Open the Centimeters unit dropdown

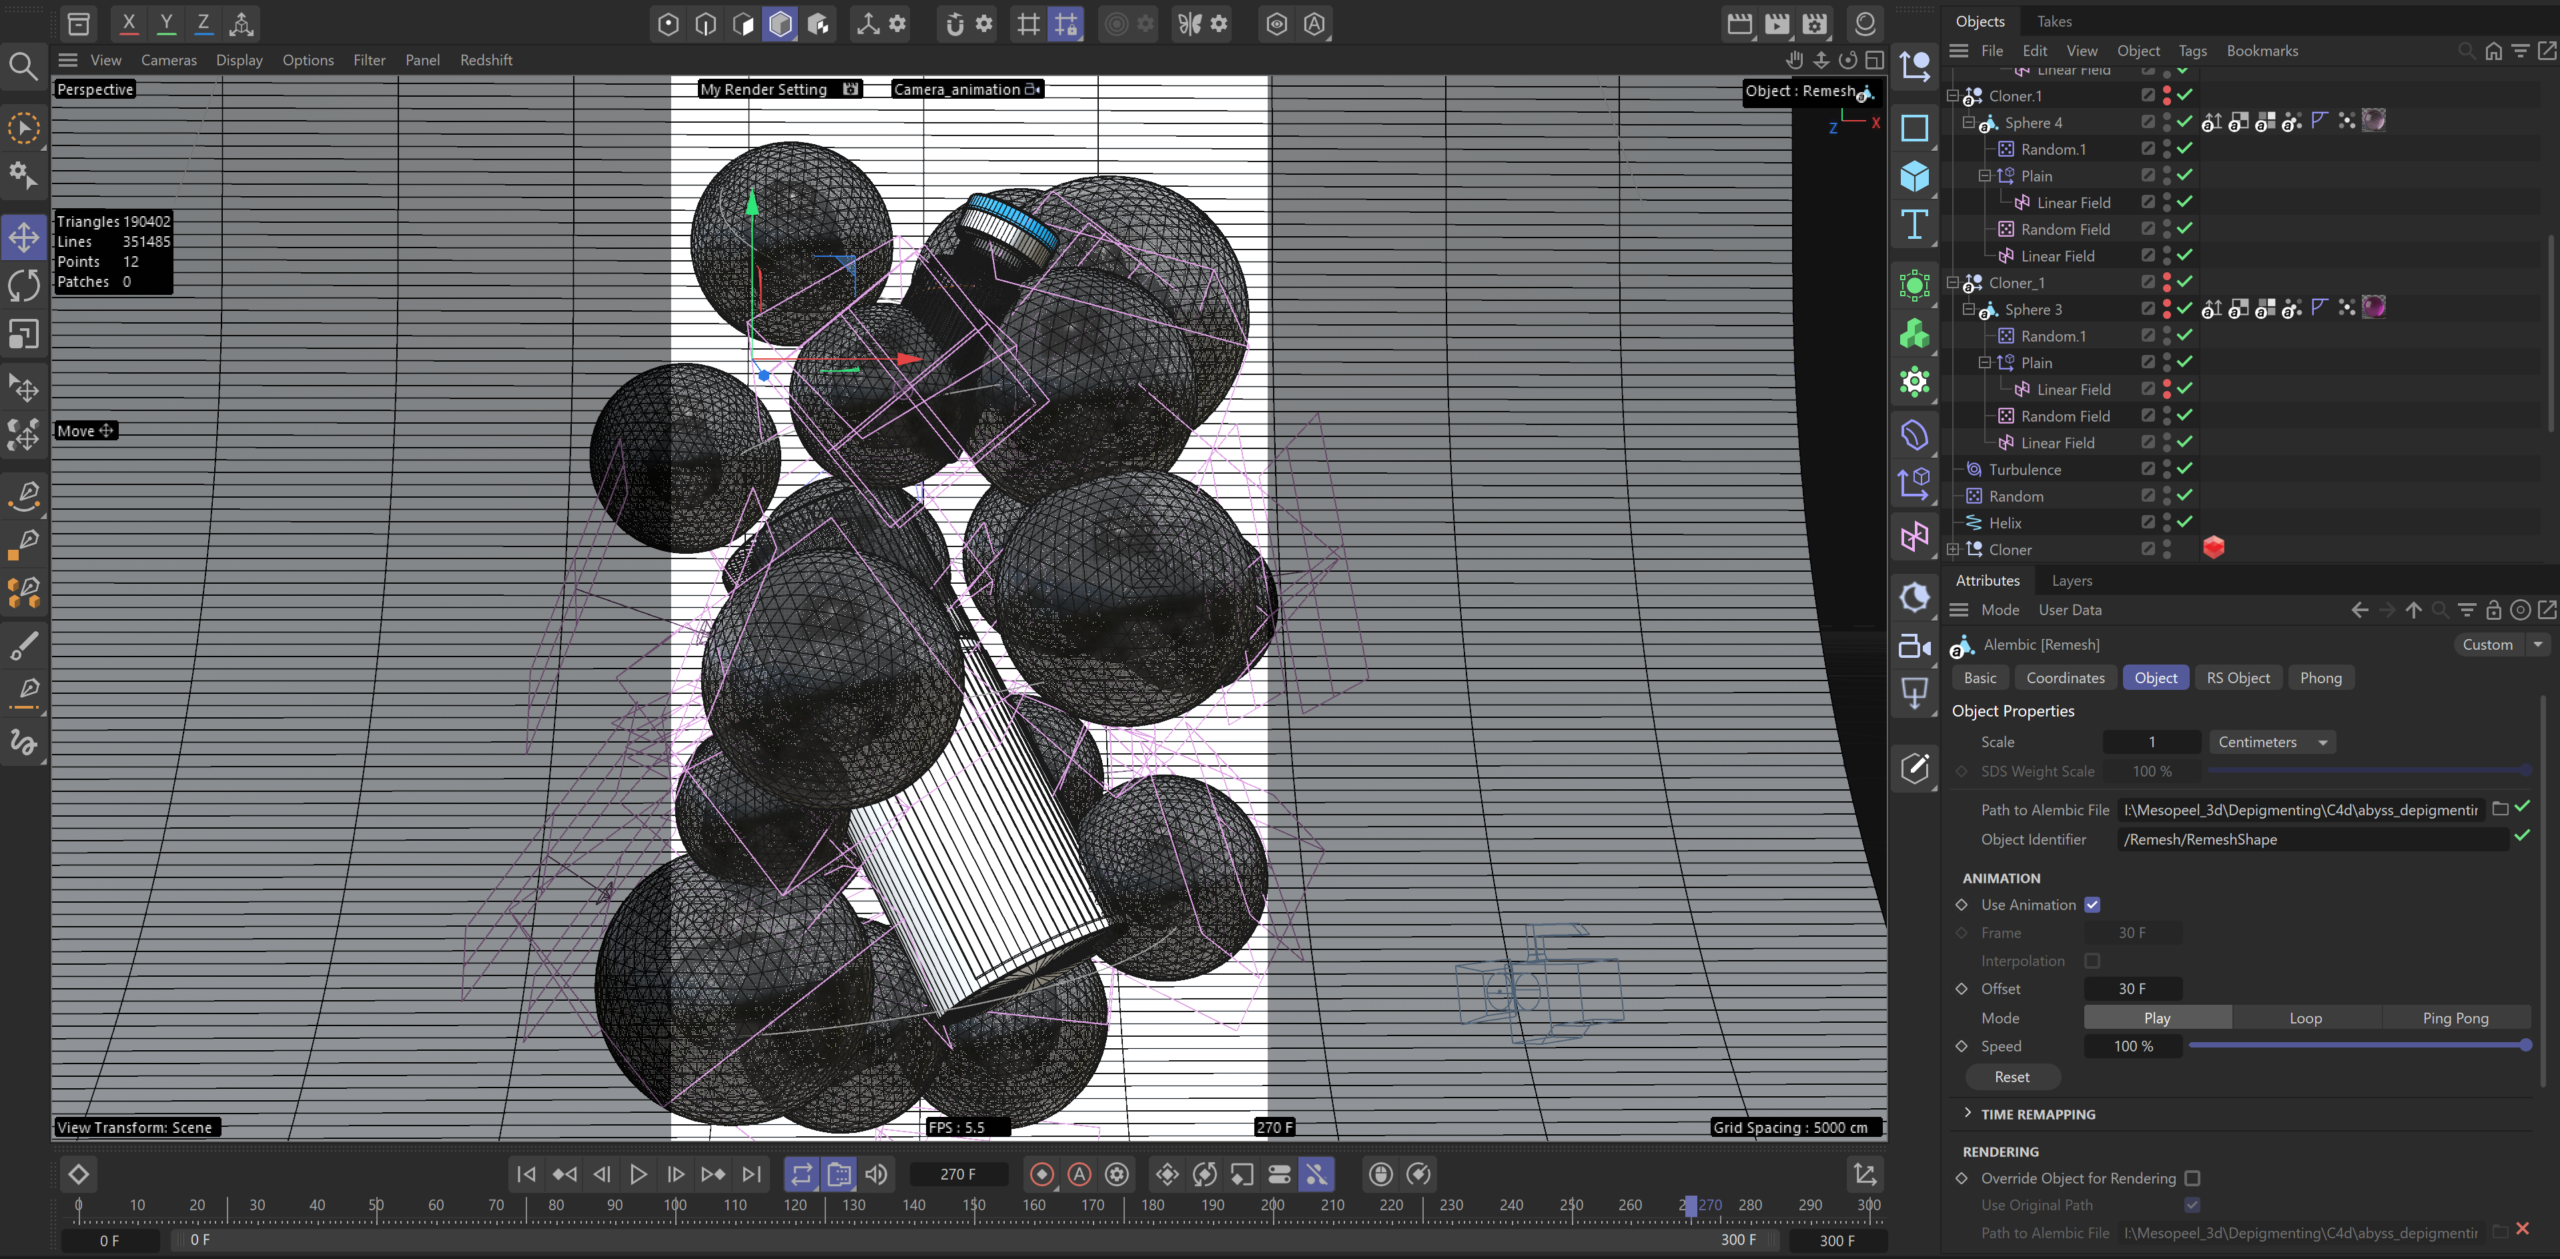click(2272, 742)
